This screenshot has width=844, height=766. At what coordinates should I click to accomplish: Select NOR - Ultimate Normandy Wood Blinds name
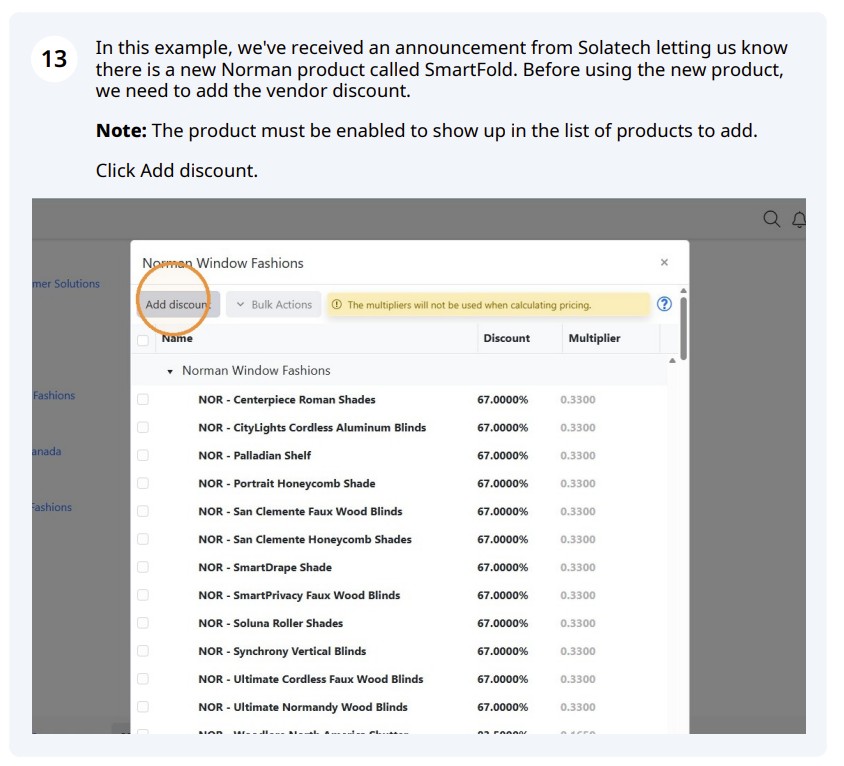[303, 707]
